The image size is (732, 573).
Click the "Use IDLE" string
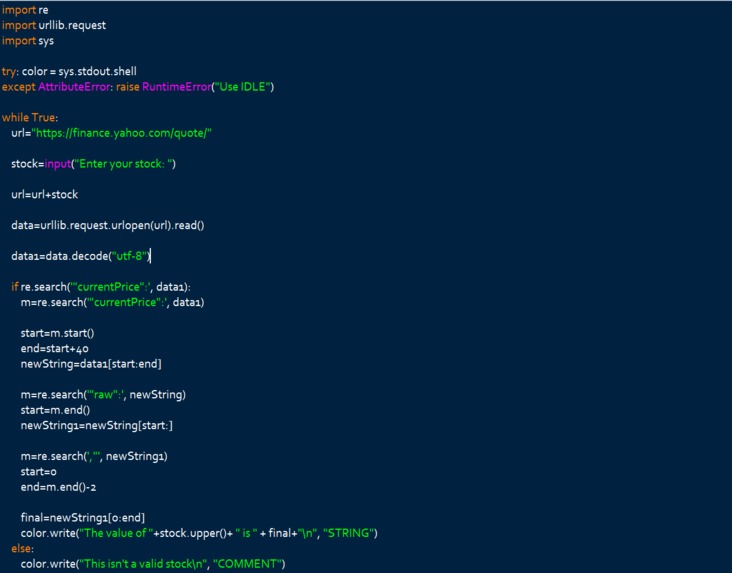coord(242,87)
